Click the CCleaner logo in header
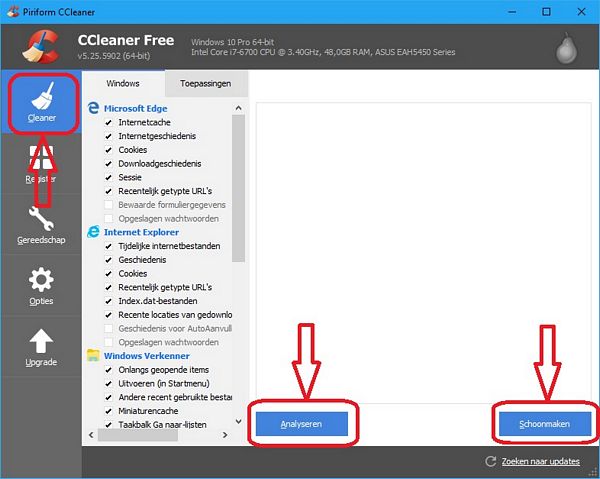This screenshot has width=600, height=479. coord(41,46)
